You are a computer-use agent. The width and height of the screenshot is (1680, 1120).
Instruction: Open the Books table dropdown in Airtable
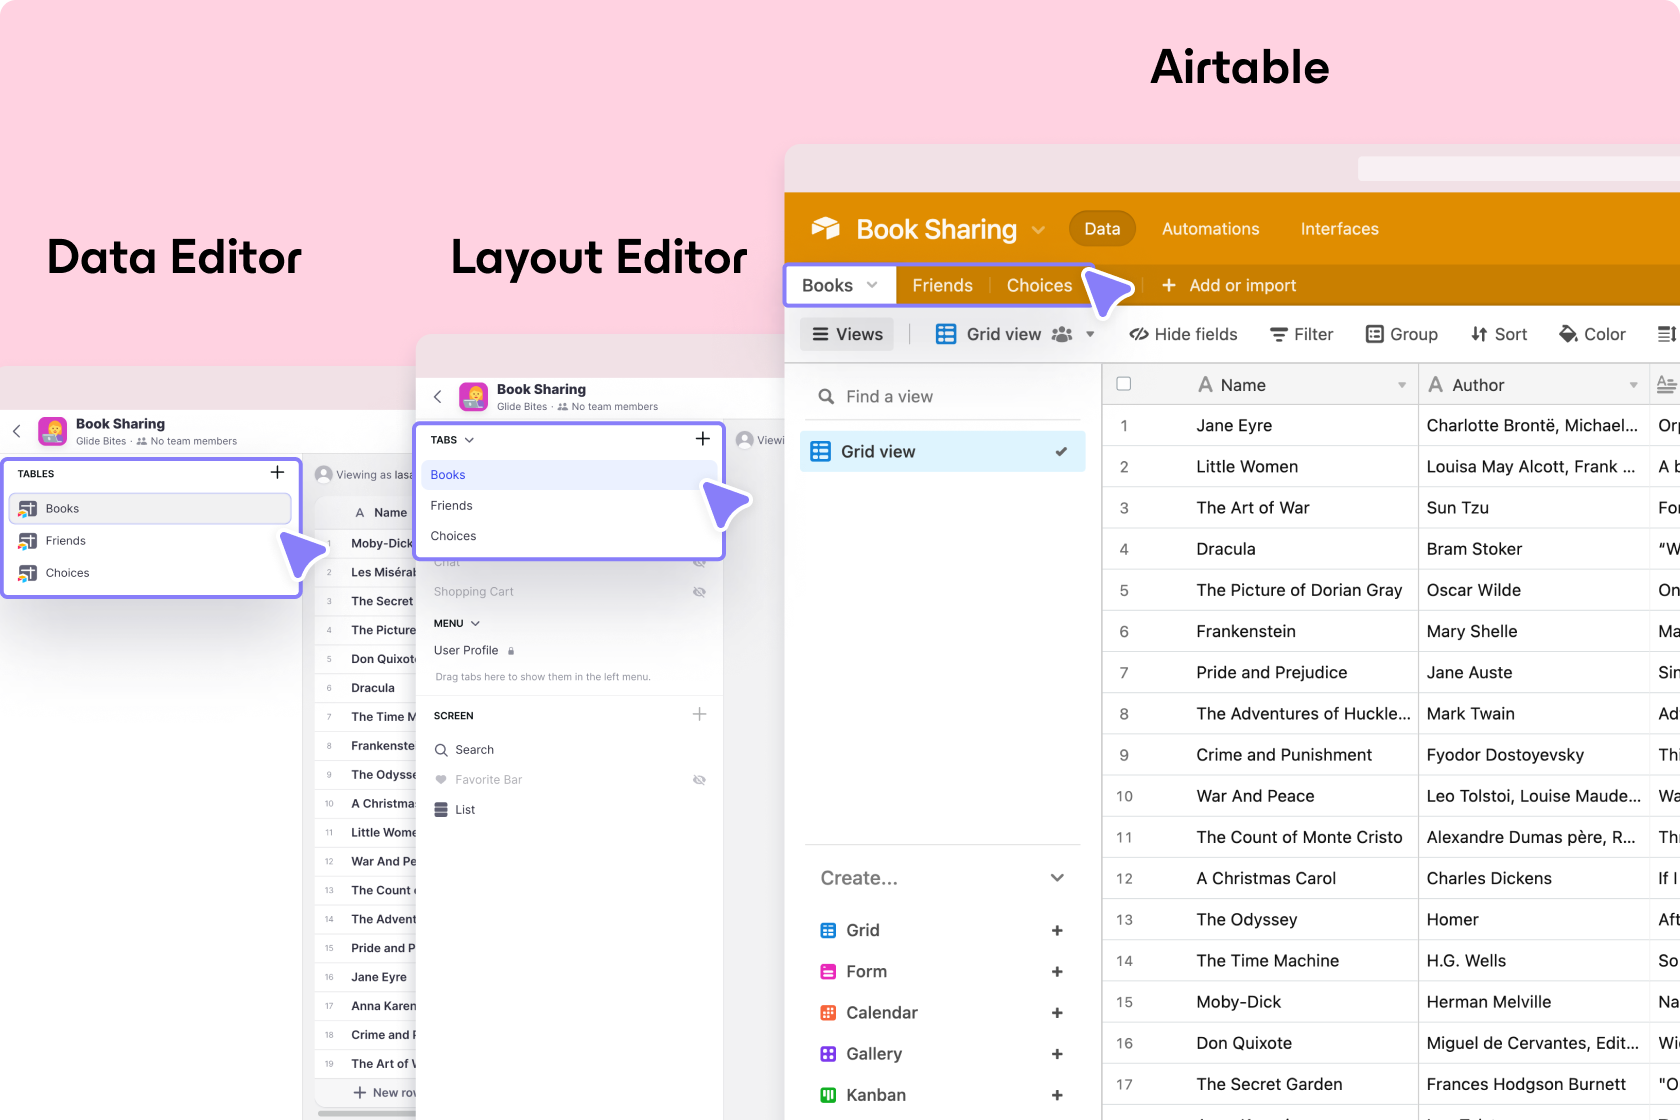click(x=871, y=285)
